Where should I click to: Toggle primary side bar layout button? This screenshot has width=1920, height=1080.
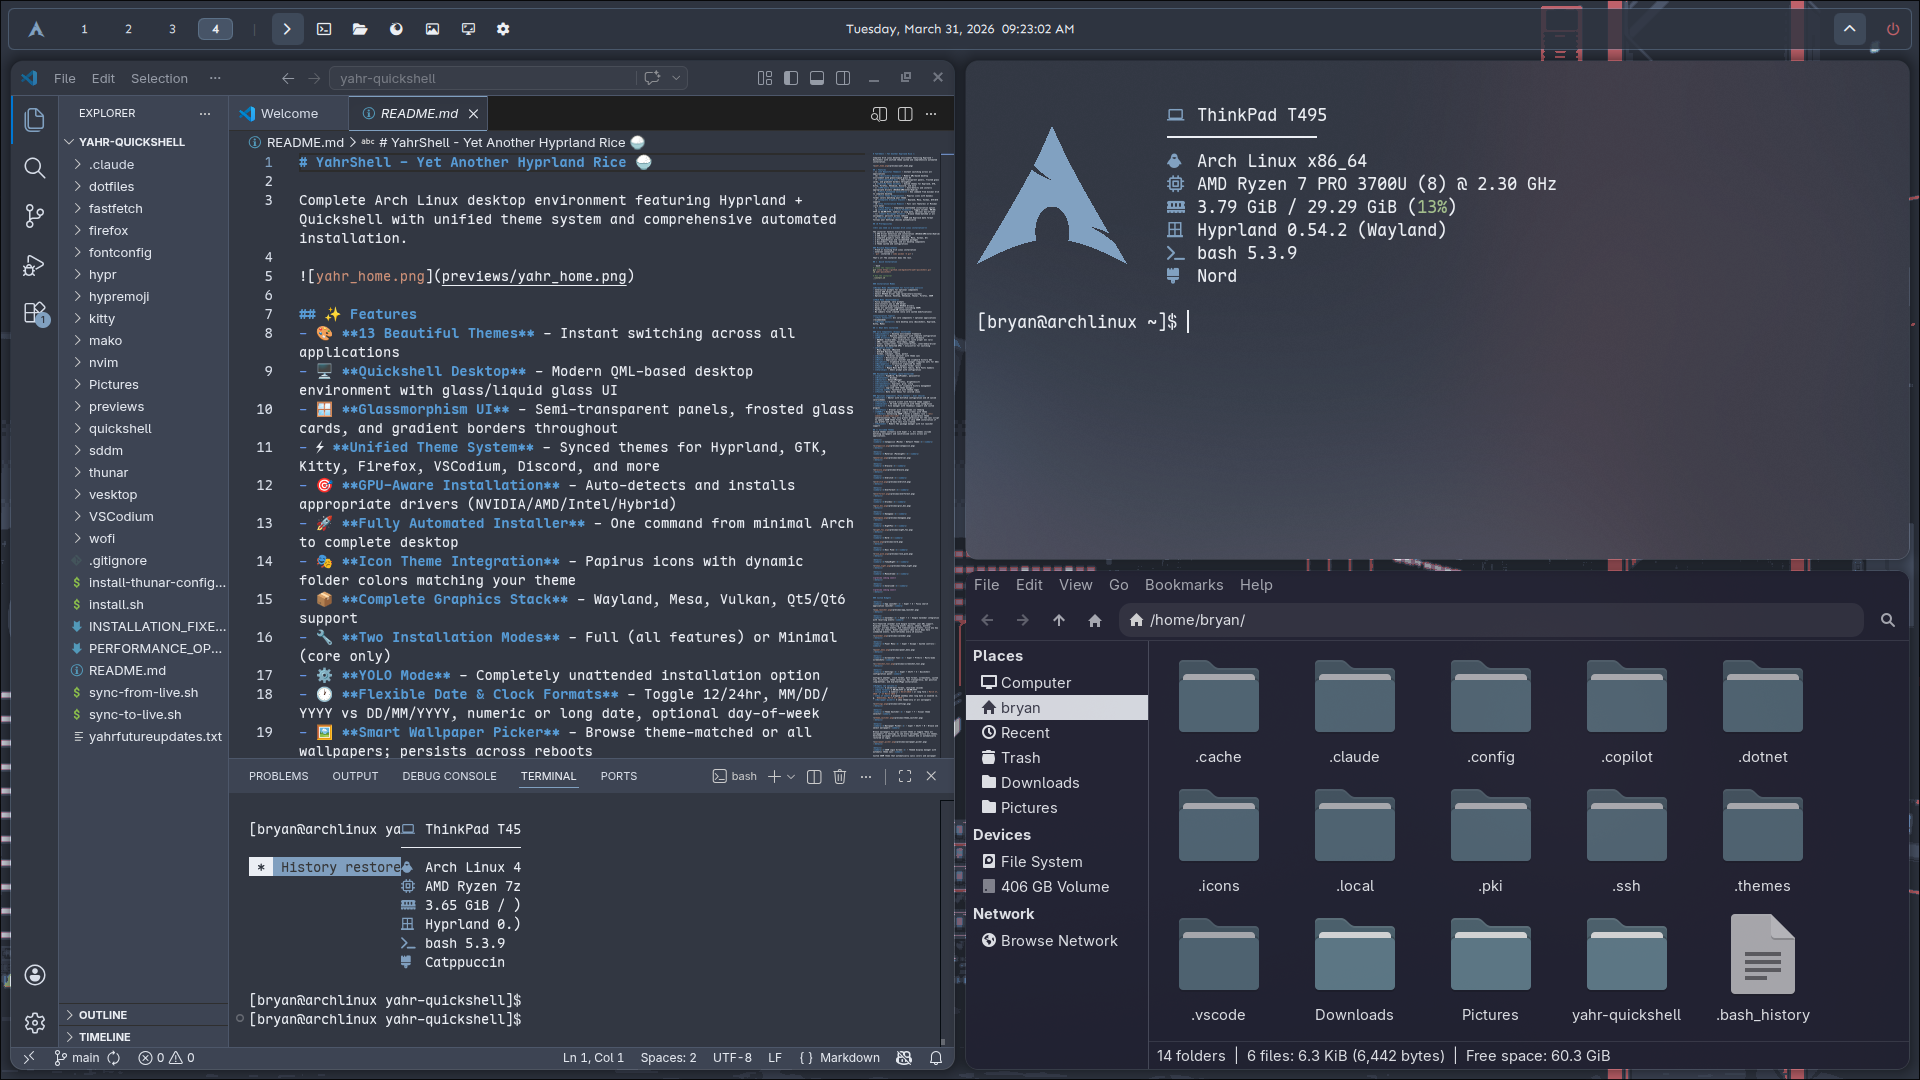[791, 78]
